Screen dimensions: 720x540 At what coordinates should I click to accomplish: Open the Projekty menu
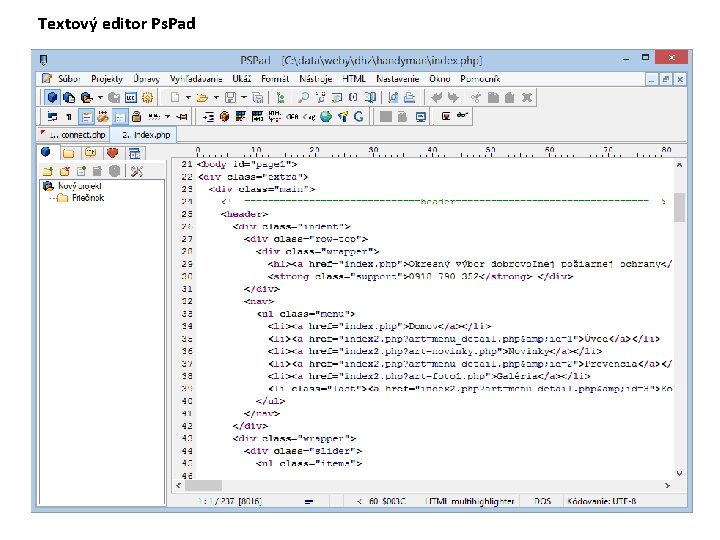pos(107,79)
